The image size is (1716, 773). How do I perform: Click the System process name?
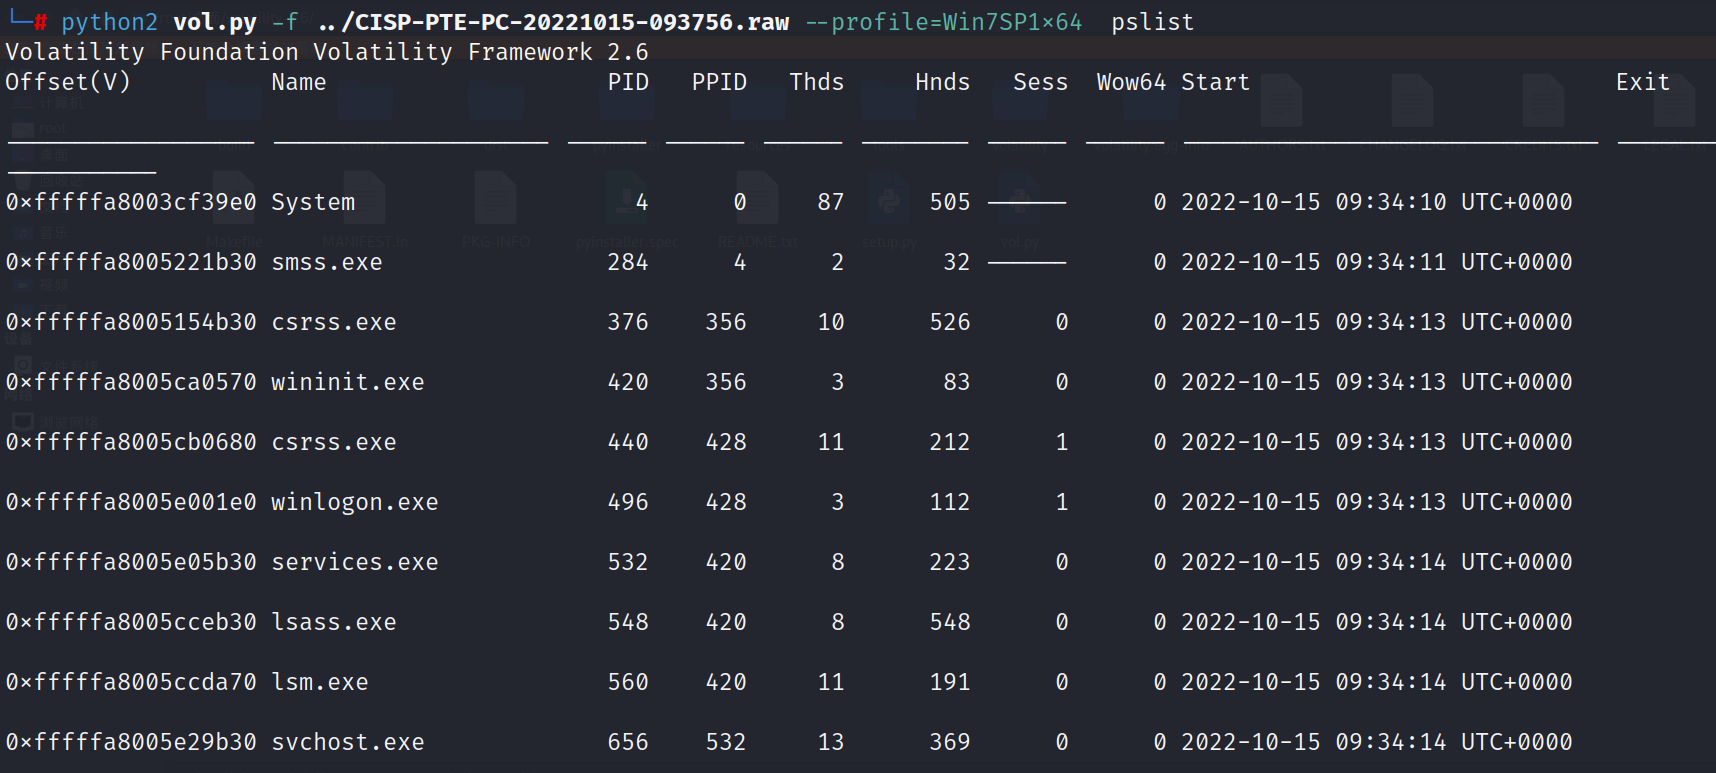click(x=313, y=202)
